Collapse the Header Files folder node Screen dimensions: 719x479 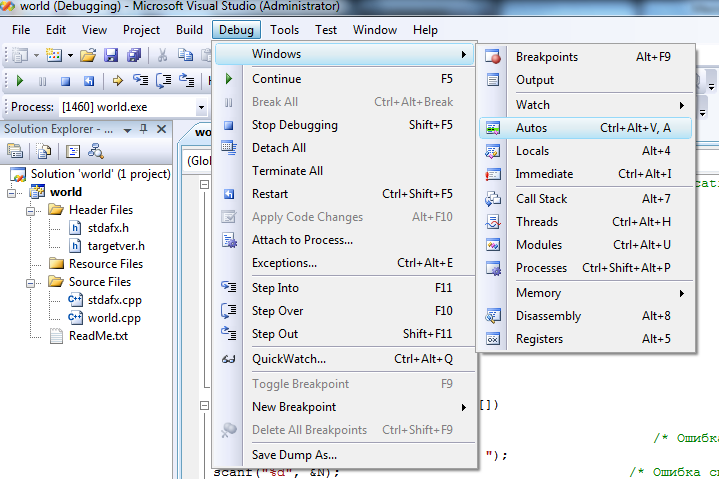point(30,211)
